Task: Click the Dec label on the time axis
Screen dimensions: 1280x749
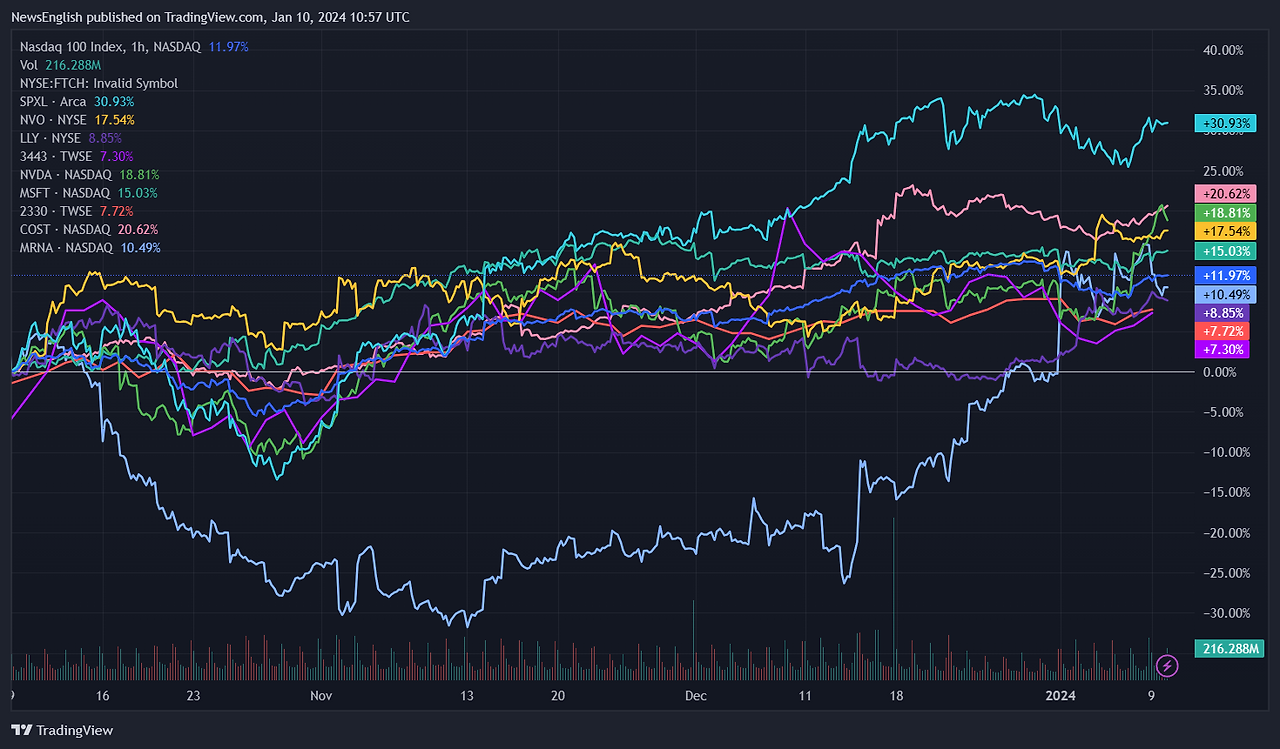Action: point(696,696)
